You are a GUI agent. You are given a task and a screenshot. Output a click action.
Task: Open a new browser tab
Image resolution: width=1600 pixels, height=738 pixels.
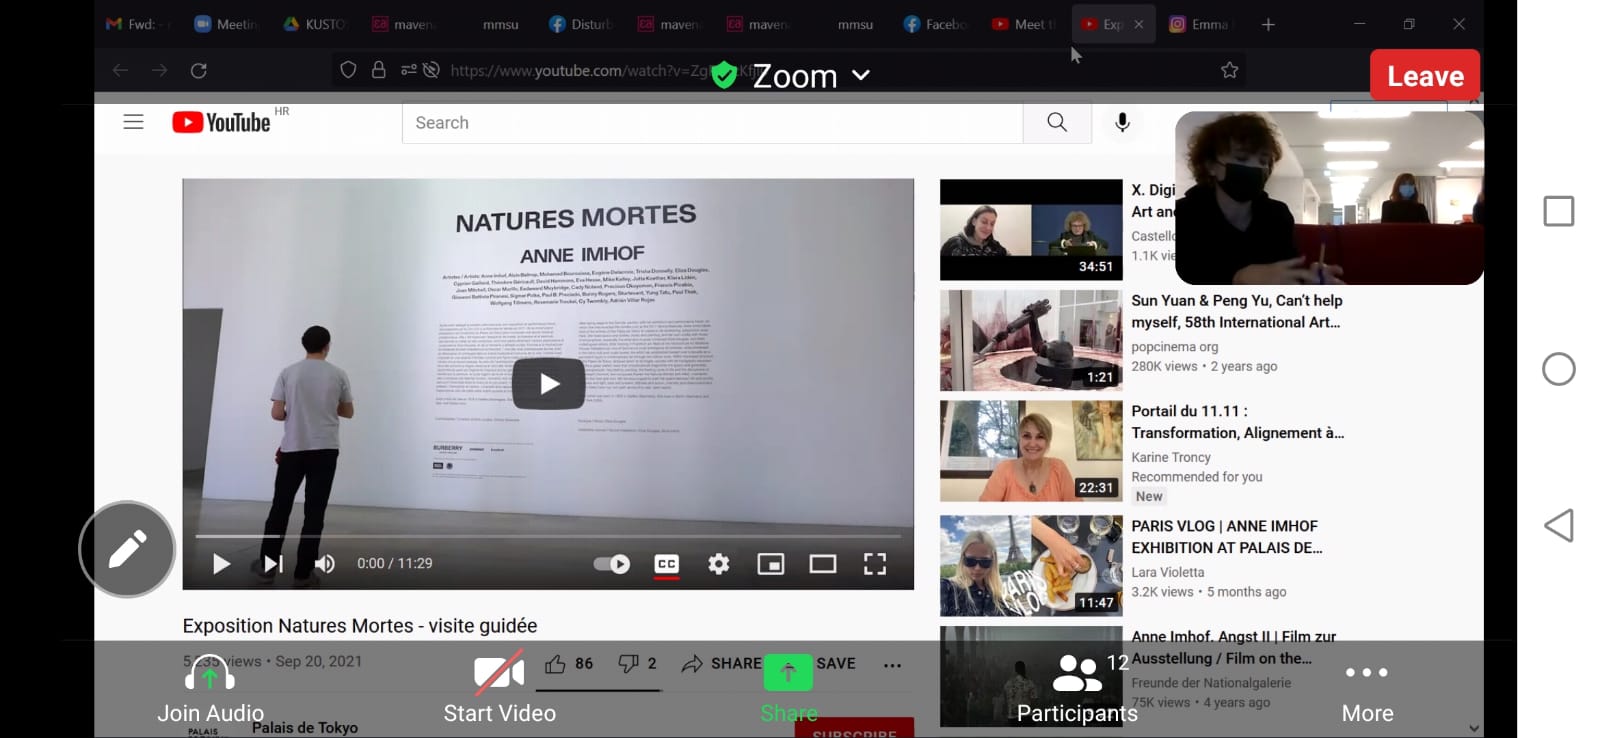click(x=1268, y=24)
